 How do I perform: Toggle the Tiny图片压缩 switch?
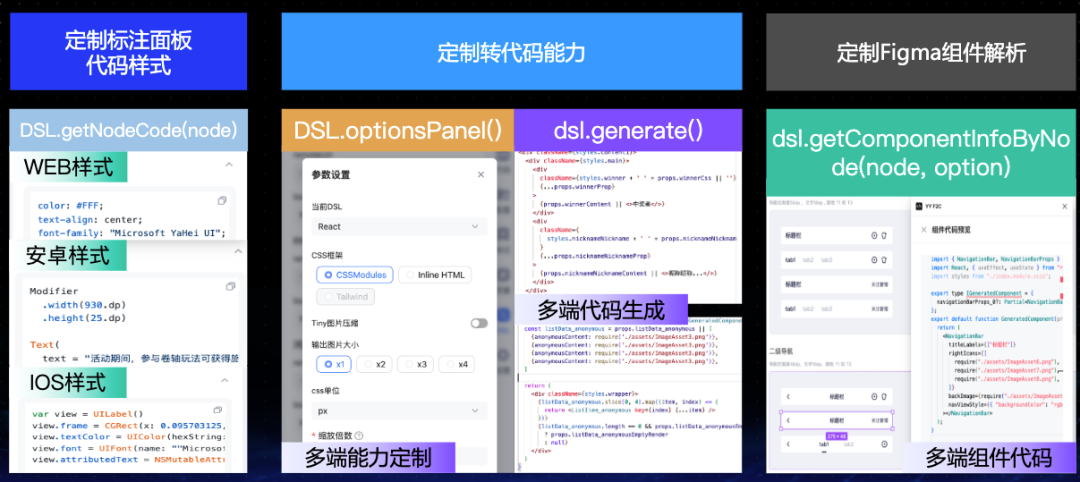pyautogui.click(x=479, y=323)
